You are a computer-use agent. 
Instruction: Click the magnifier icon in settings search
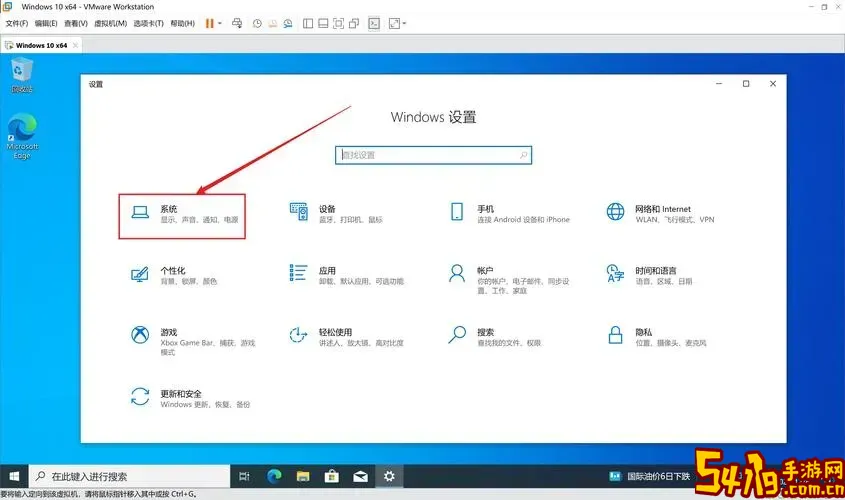[x=523, y=155]
